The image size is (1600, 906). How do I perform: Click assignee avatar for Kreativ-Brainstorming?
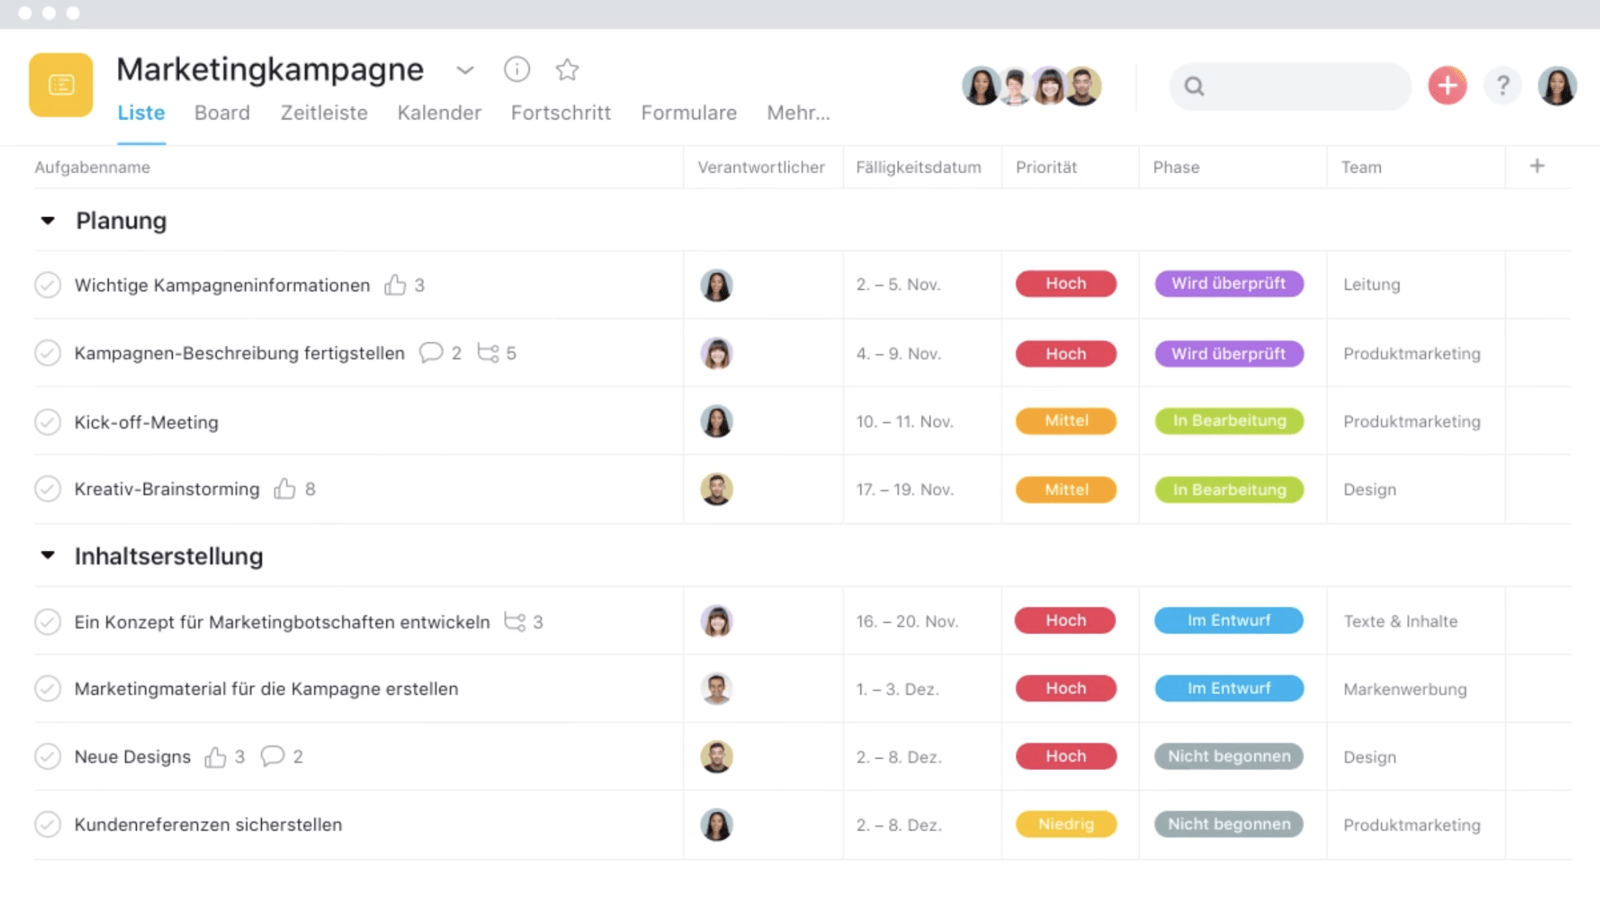coord(717,489)
